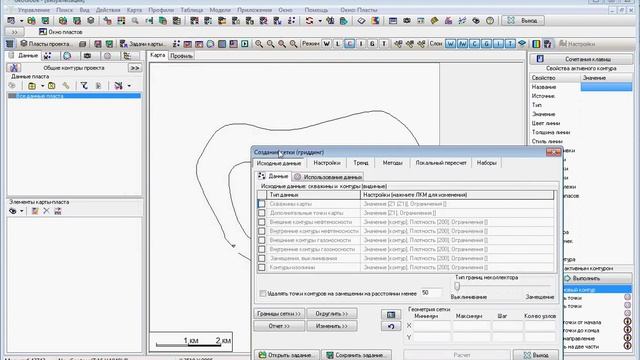Switch to Локальный пересчет tab
This screenshot has width=640, height=360.
coord(441,163)
